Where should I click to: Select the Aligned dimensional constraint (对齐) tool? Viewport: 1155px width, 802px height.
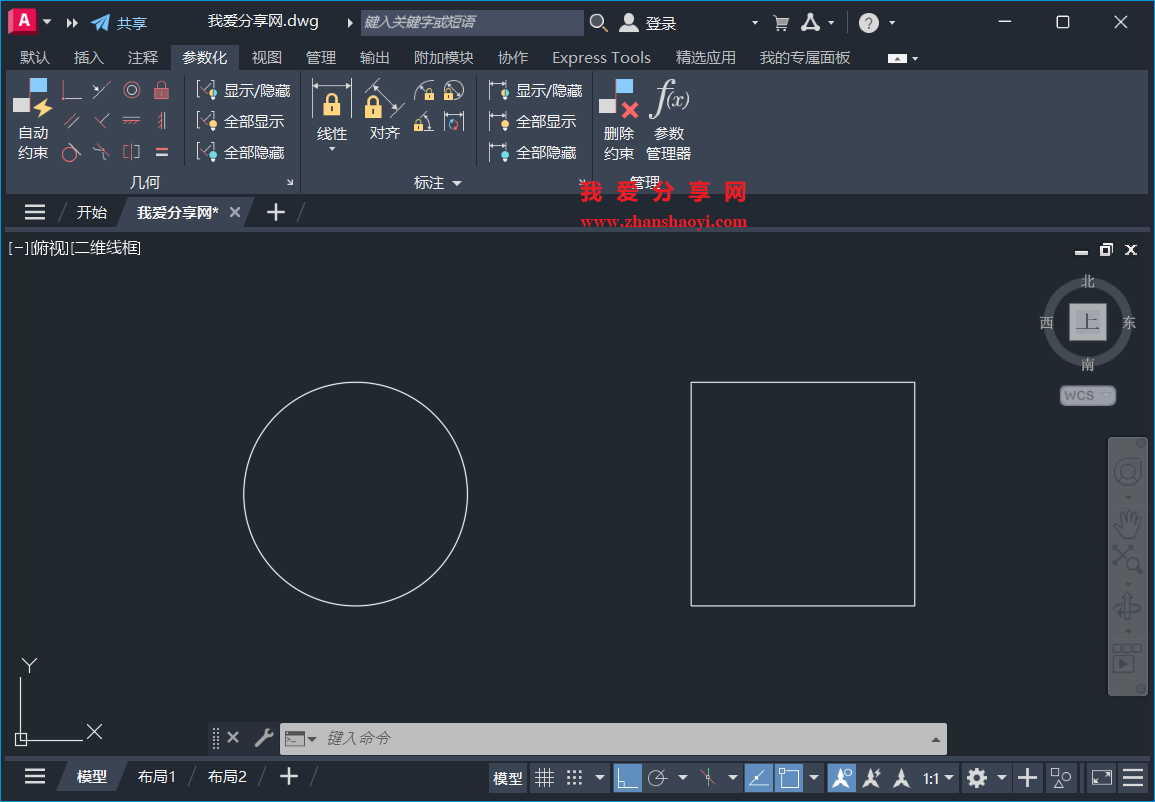pos(384,110)
